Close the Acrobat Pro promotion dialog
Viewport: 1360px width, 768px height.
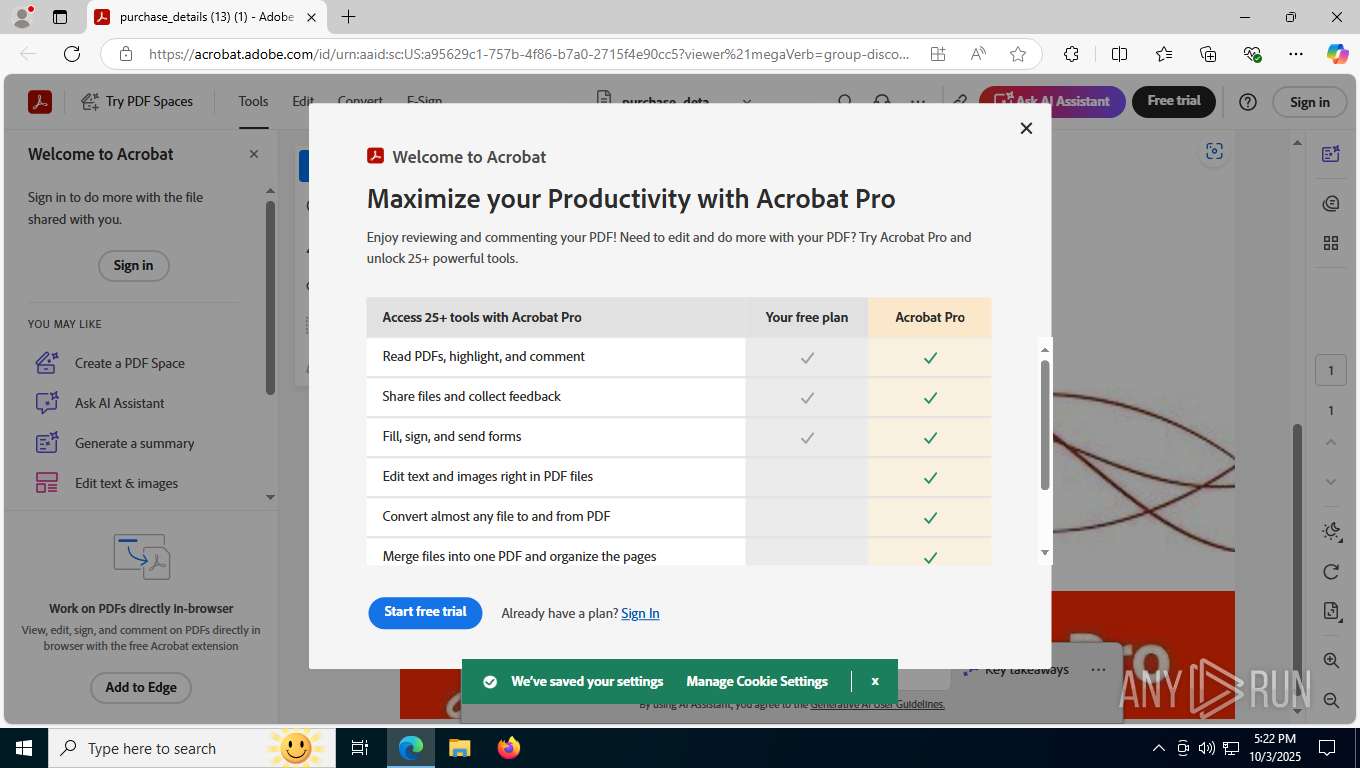[1026, 128]
